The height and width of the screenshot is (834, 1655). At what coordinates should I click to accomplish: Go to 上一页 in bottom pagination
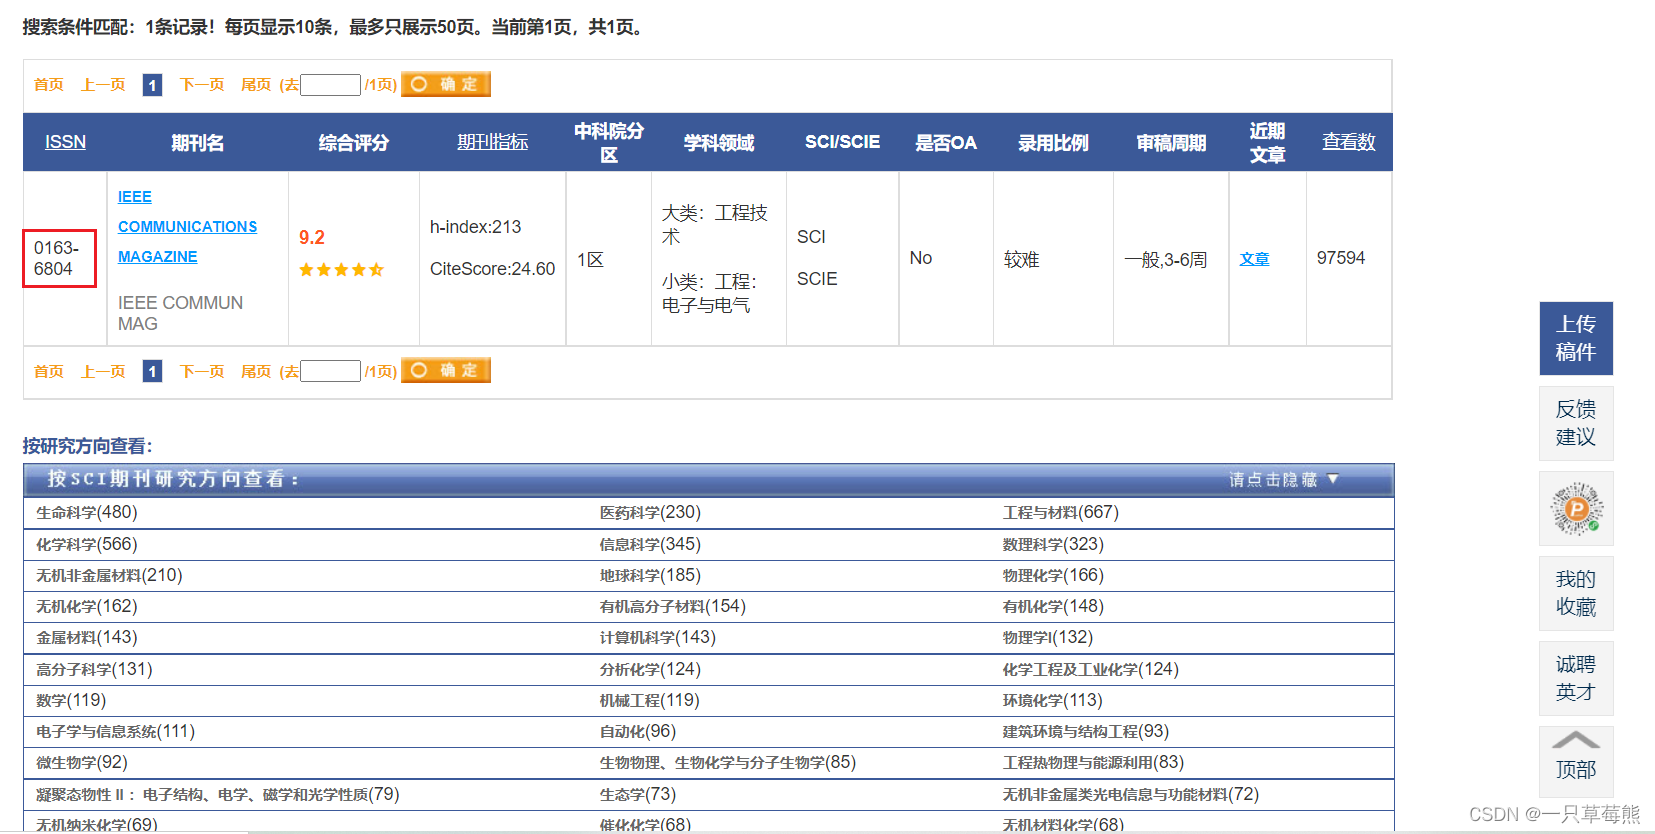(x=103, y=371)
